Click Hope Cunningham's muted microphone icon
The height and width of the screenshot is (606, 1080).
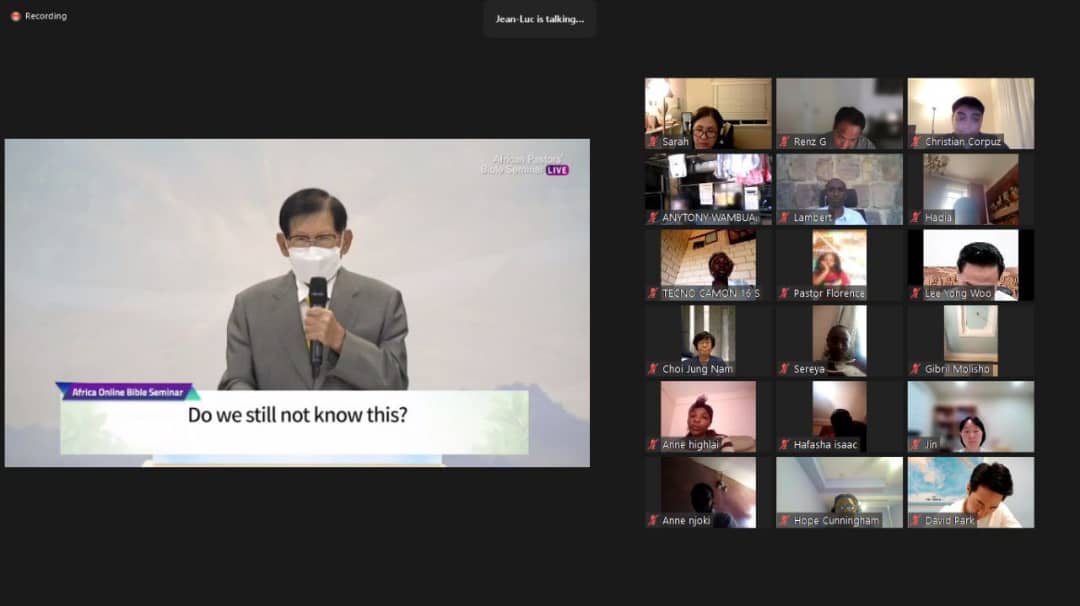point(785,521)
